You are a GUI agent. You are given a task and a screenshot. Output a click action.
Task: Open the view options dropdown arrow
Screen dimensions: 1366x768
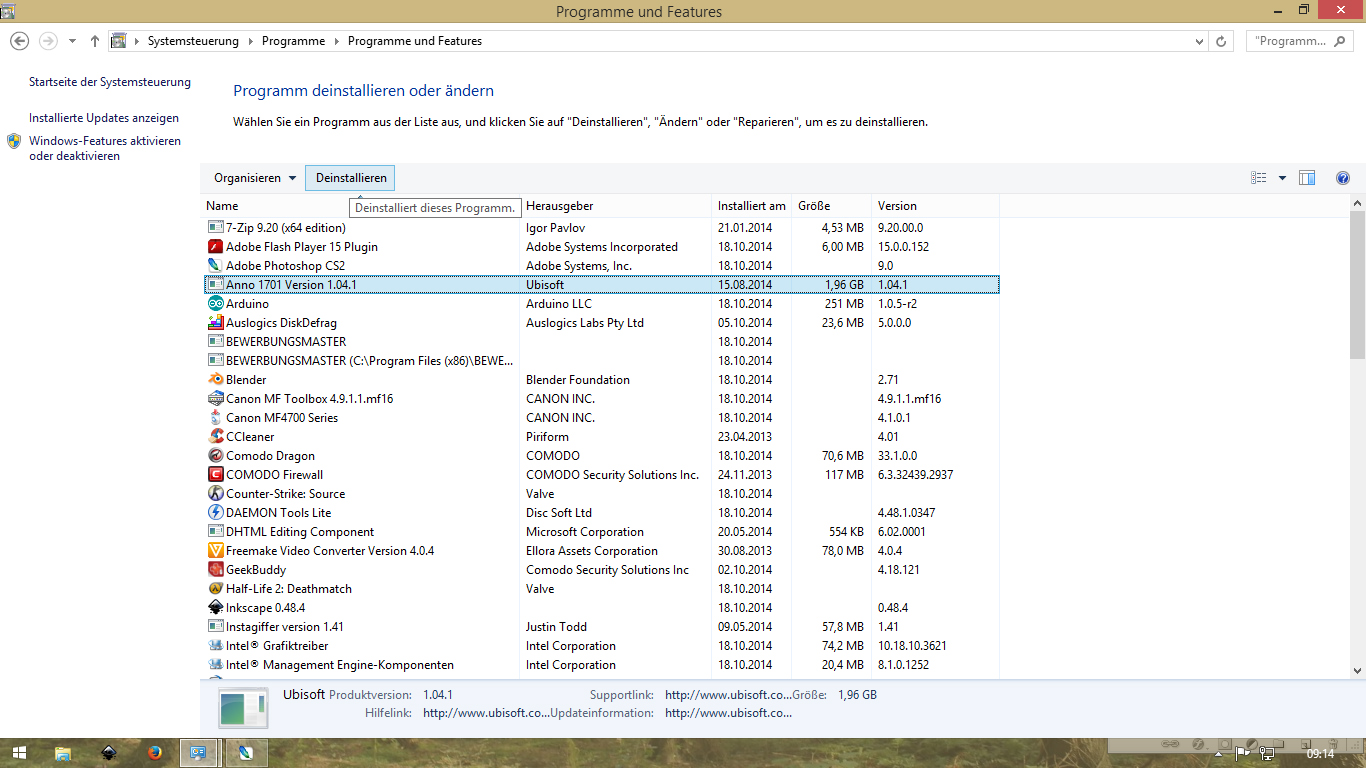(1282, 178)
